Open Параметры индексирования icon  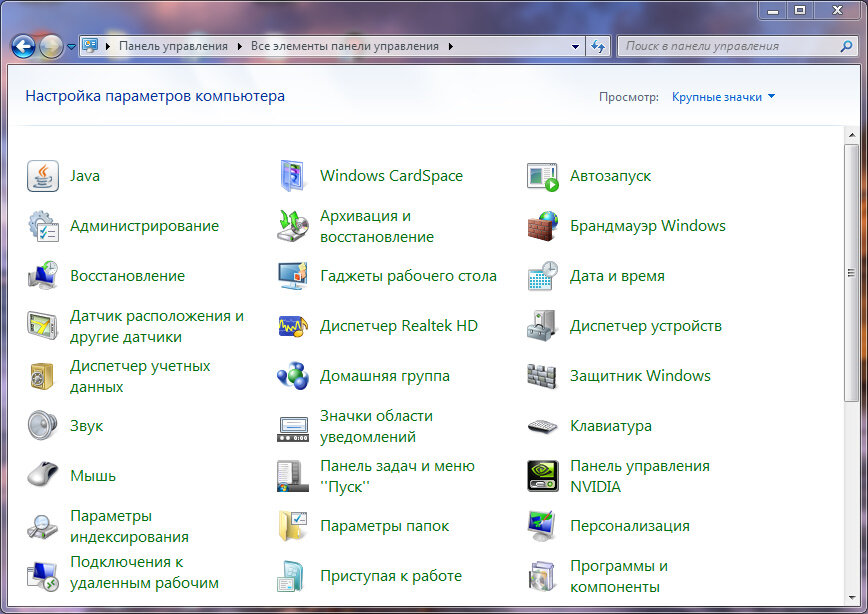pyautogui.click(x=43, y=527)
